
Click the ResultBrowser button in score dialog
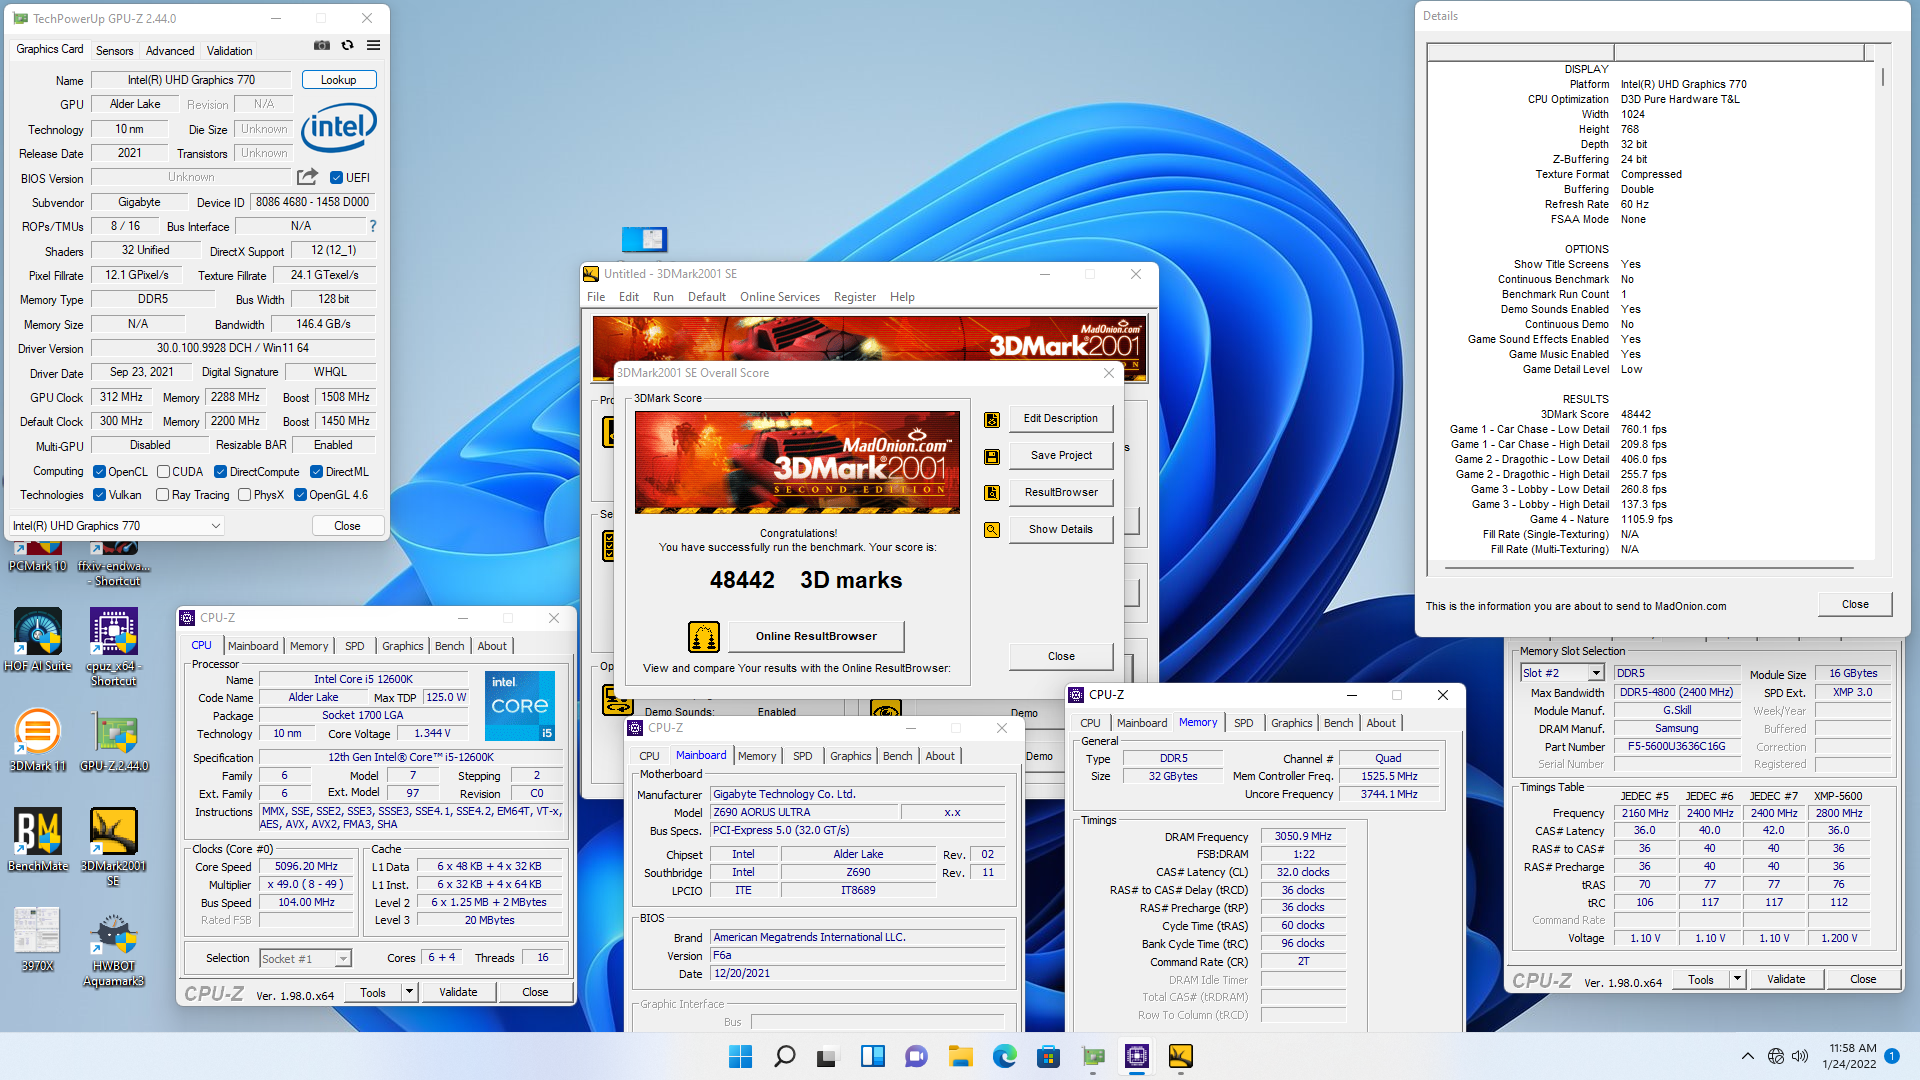click(x=1061, y=493)
